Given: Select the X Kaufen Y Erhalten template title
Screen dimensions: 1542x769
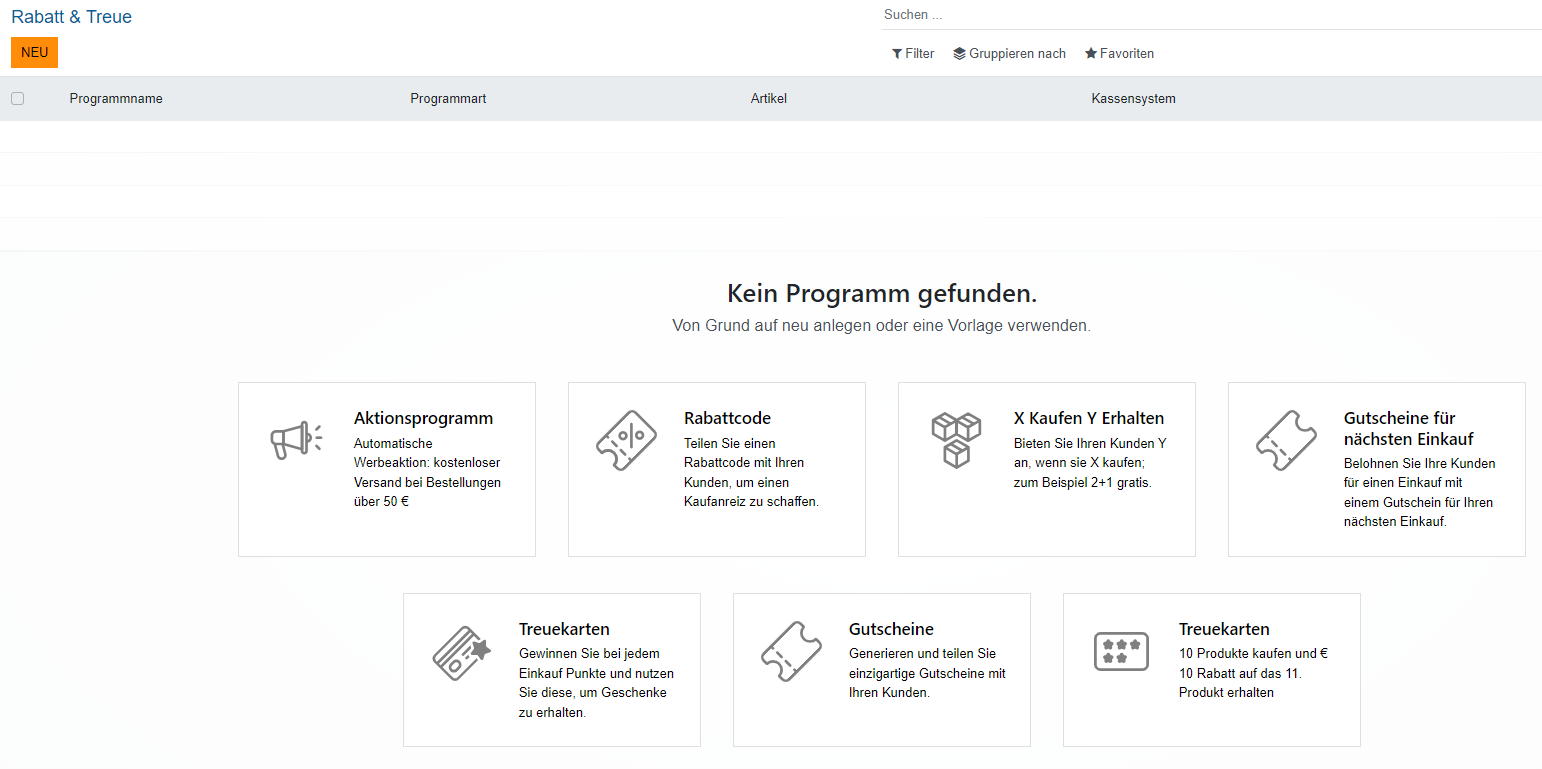Looking at the screenshot, I should (x=1089, y=418).
